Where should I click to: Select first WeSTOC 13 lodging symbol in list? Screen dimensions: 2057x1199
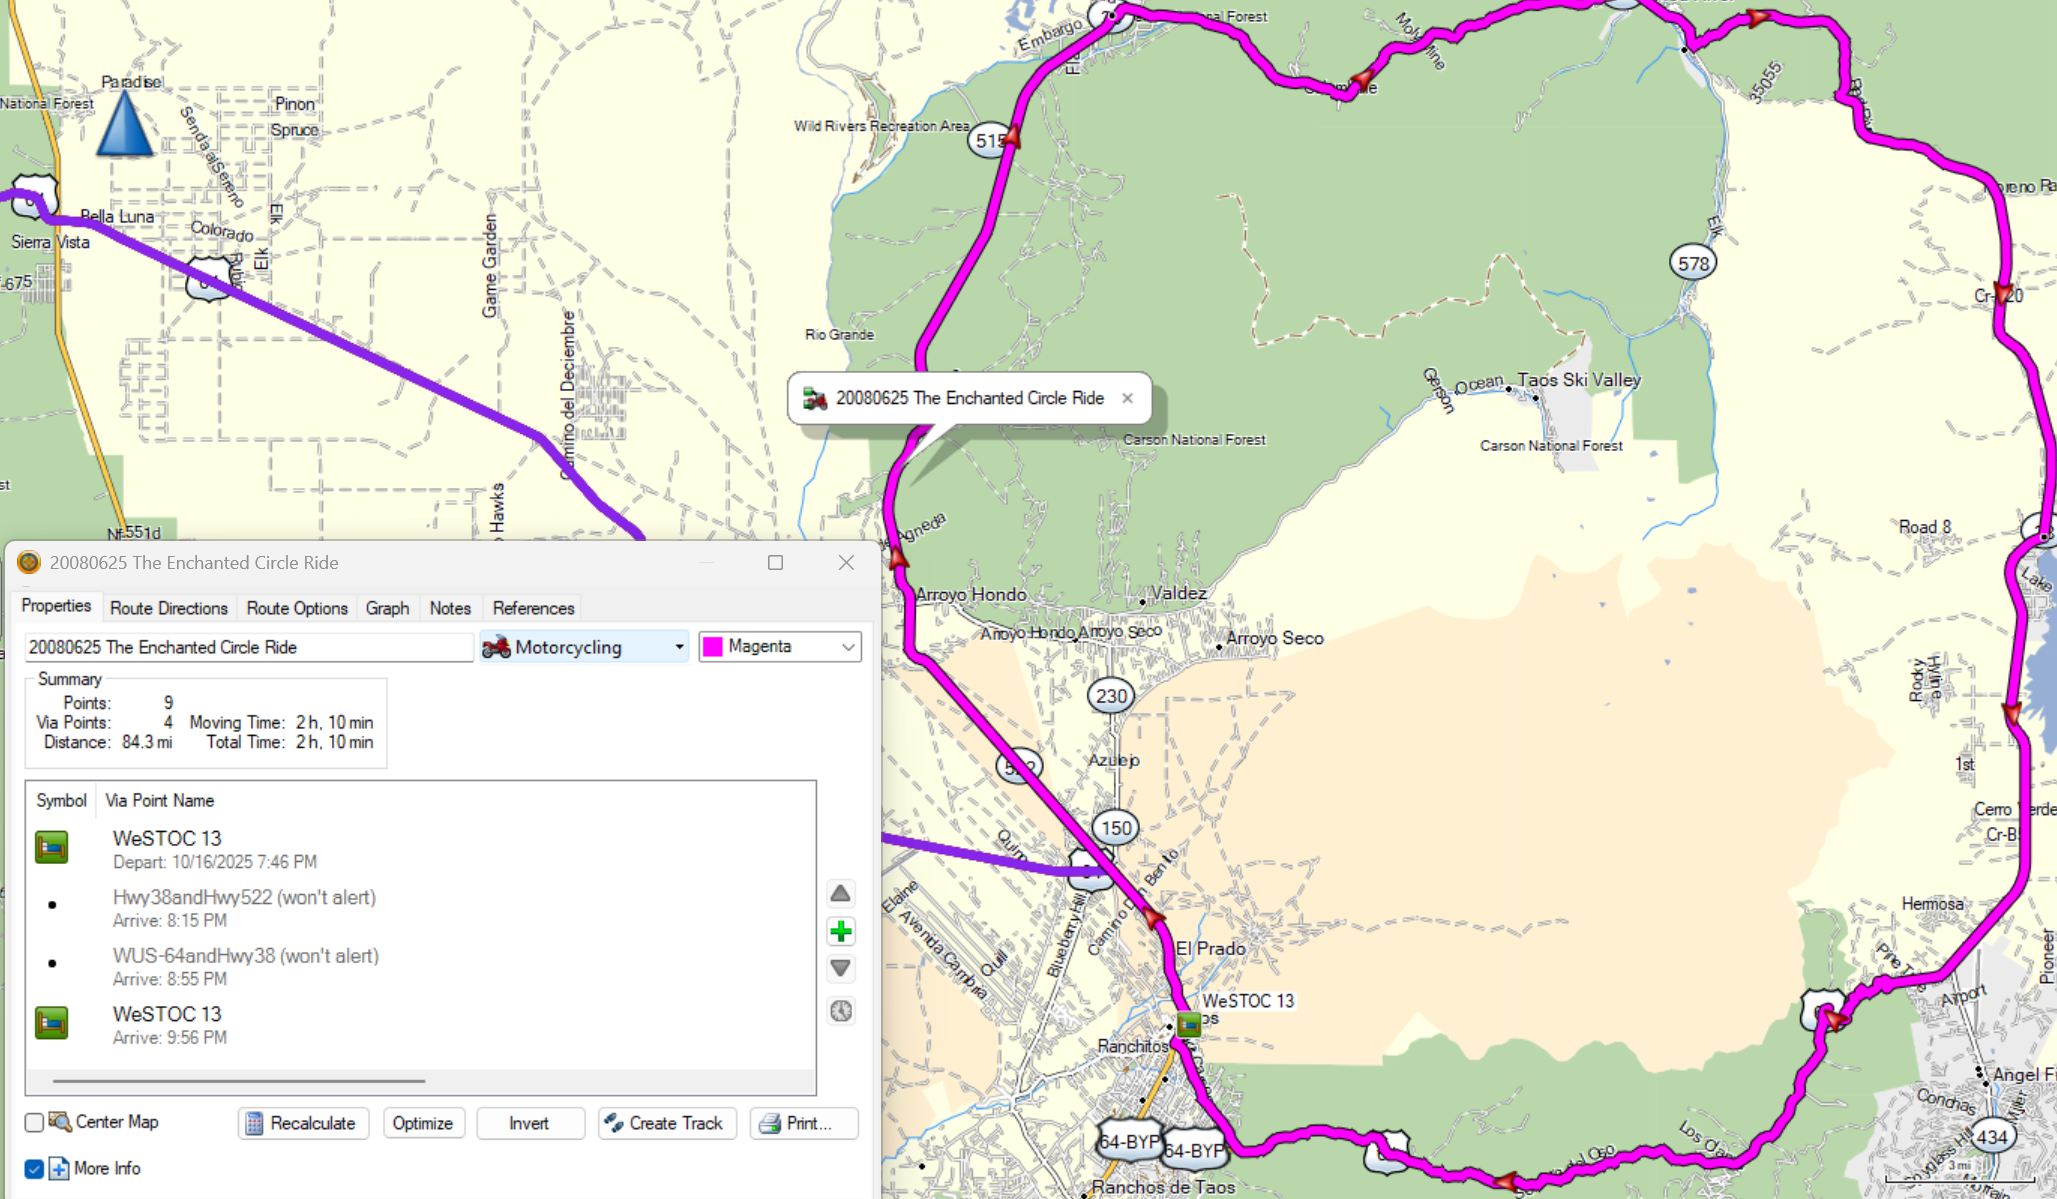52,847
